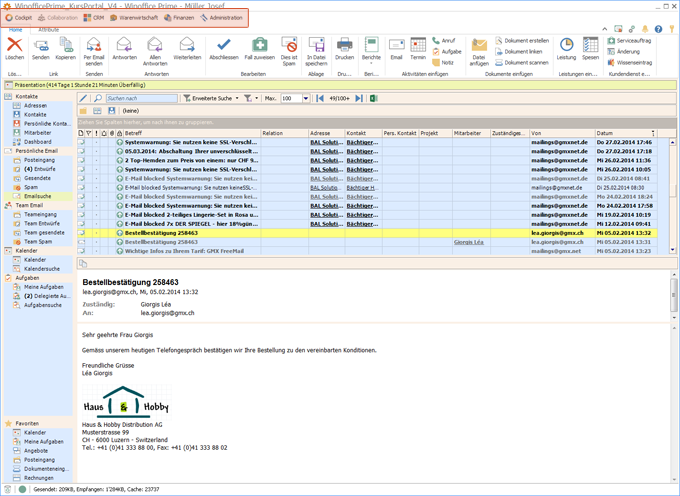The height and width of the screenshot is (496, 680).
Task: Open the Finanzen module
Action: pyautogui.click(x=179, y=18)
